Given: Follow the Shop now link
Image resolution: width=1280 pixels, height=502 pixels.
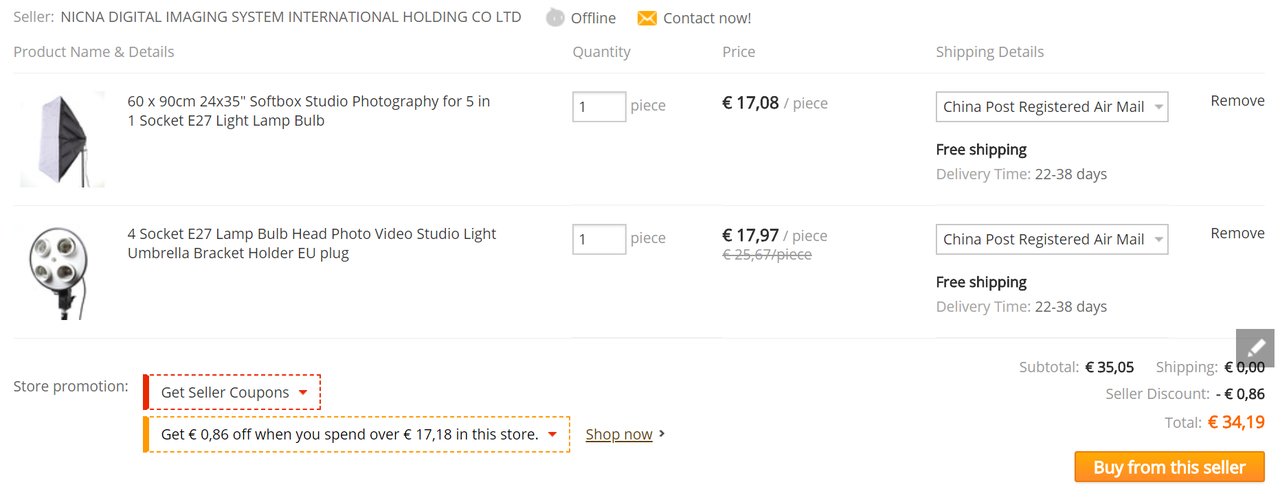Looking at the screenshot, I should point(619,434).
